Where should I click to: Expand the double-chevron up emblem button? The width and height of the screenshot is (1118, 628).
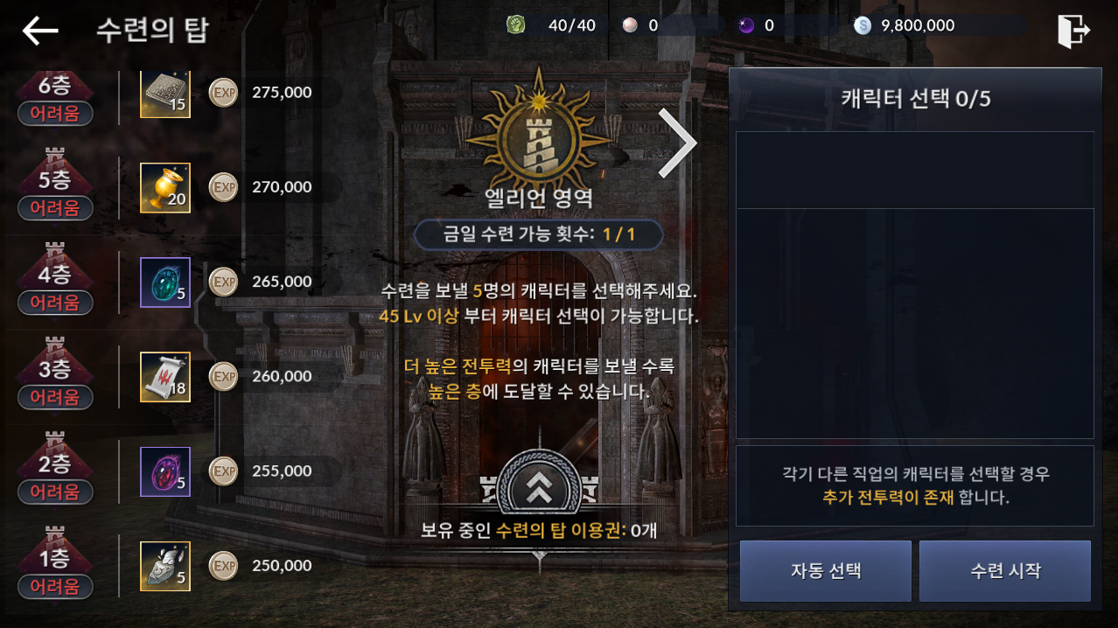coord(539,485)
